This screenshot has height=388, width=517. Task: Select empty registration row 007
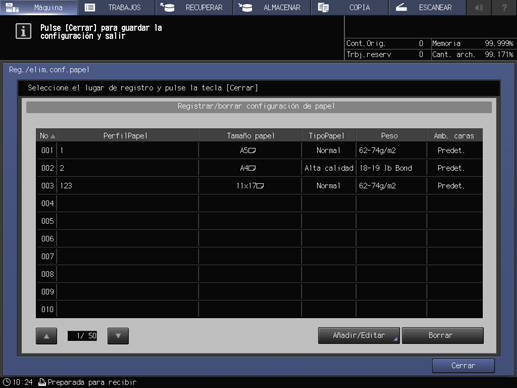coord(259,256)
